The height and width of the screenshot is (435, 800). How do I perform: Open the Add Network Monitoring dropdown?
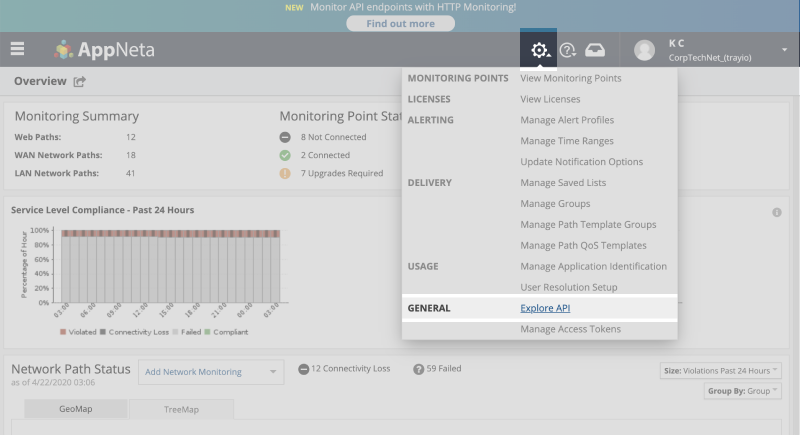pos(211,372)
